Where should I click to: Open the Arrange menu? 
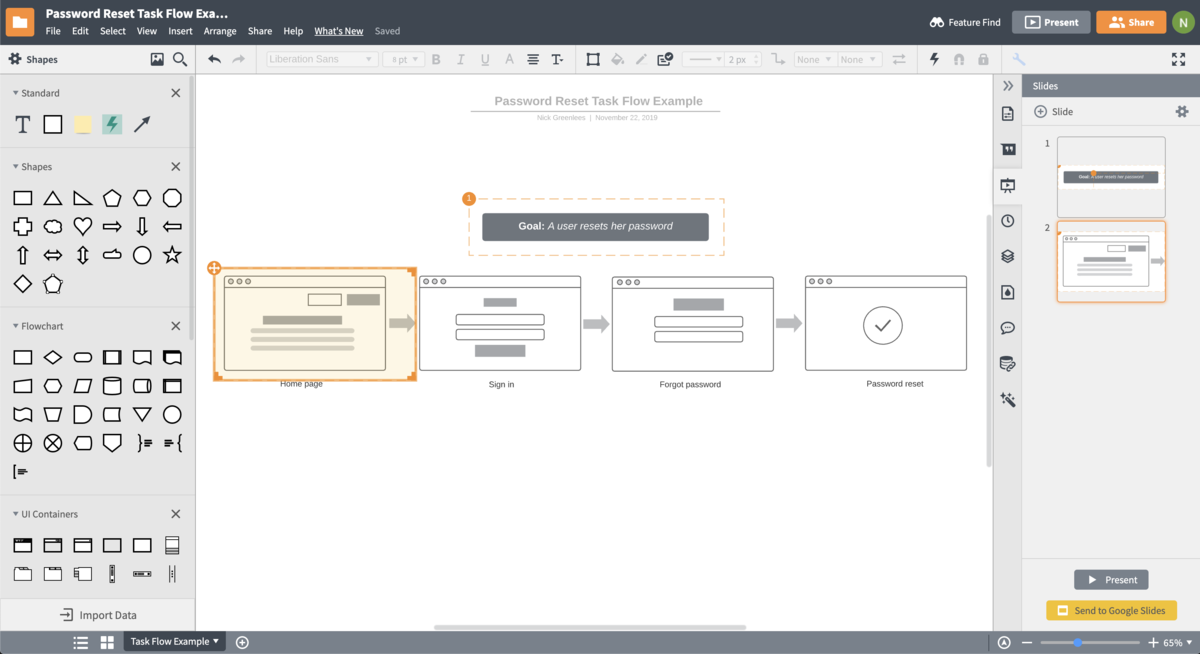[x=220, y=31]
